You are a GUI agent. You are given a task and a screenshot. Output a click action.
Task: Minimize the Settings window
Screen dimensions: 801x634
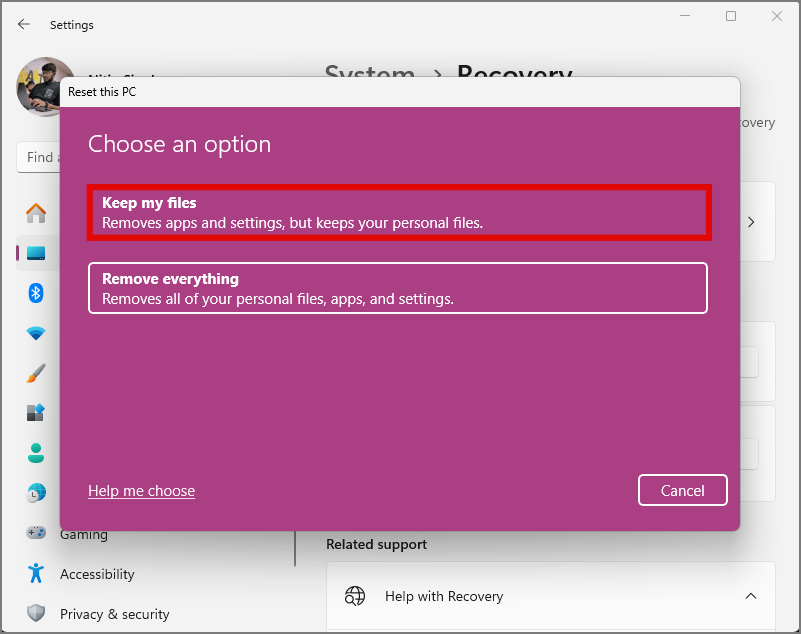click(685, 16)
